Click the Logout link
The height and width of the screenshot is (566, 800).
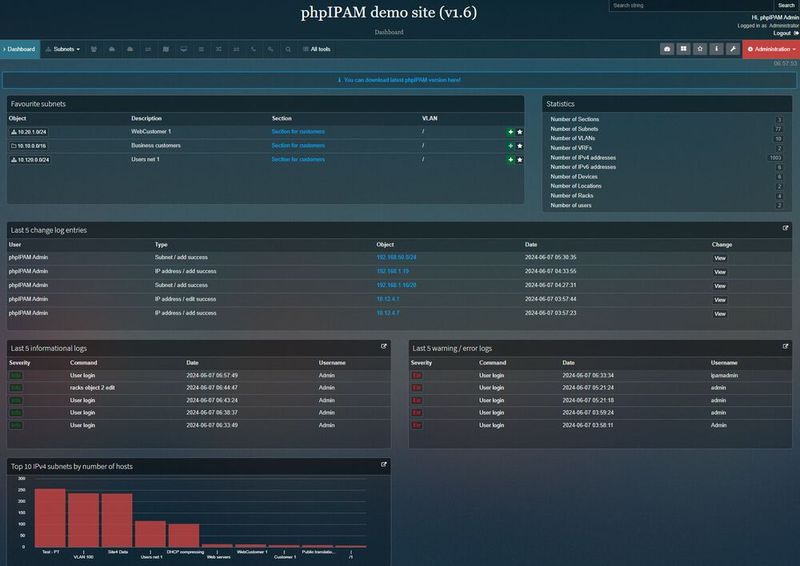pos(782,33)
